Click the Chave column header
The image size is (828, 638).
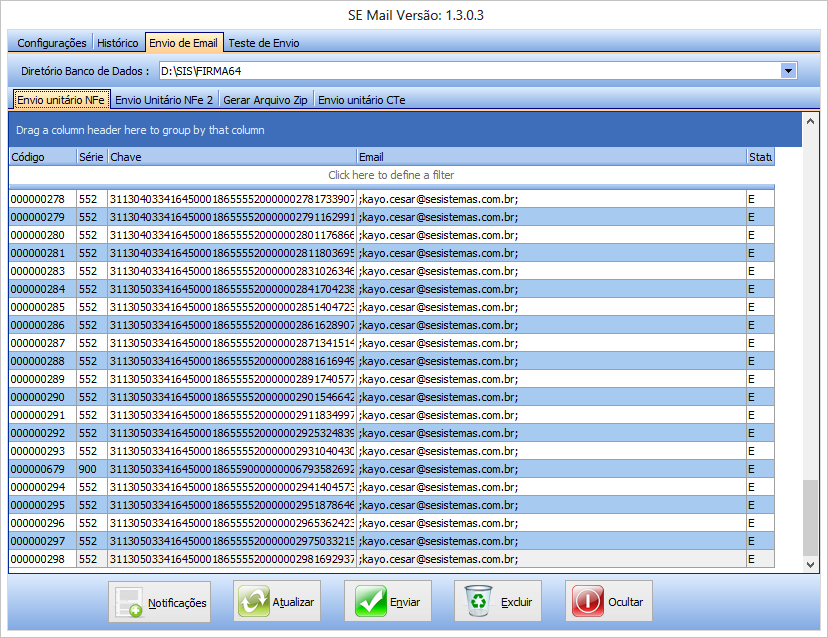231,157
